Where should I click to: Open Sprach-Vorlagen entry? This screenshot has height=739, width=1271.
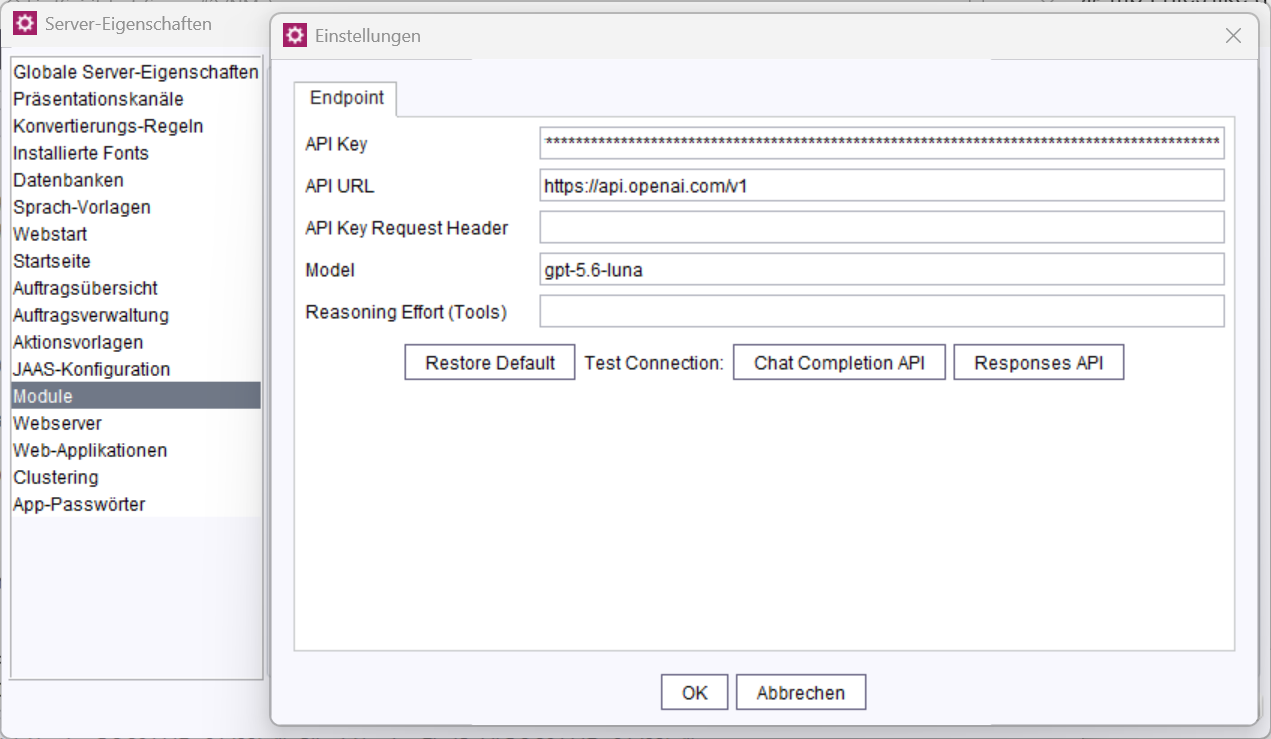(136, 207)
